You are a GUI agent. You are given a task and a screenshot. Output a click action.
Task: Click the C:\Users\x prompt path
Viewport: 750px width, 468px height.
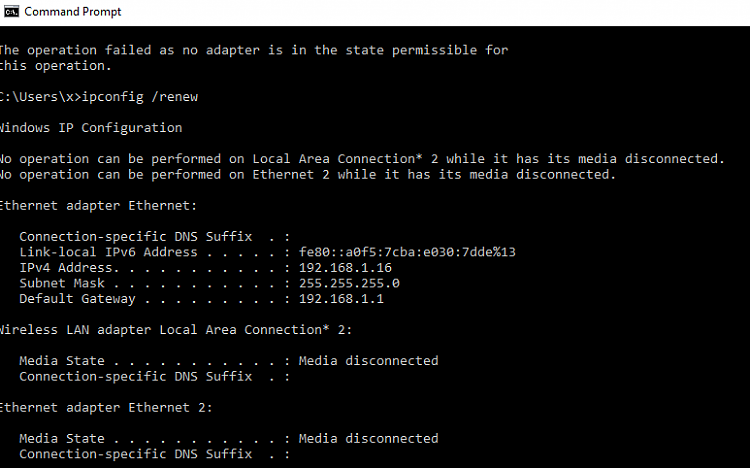(x=36, y=97)
